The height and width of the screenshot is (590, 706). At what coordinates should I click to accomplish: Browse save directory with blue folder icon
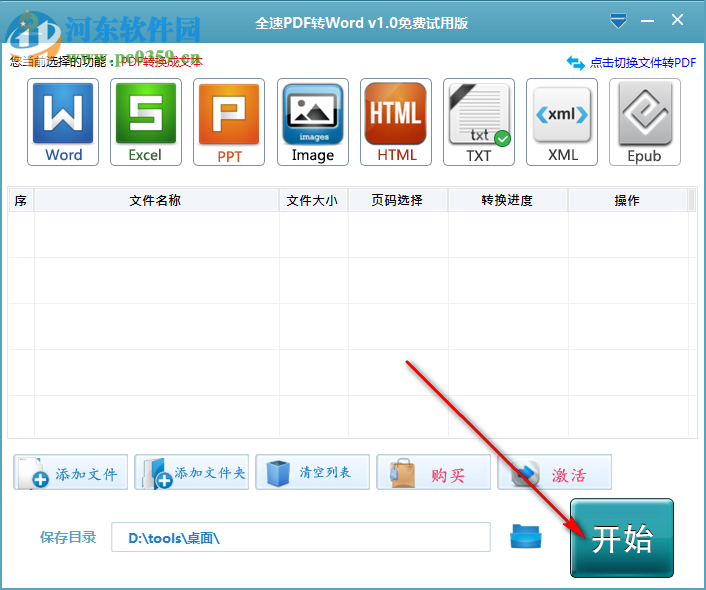526,536
